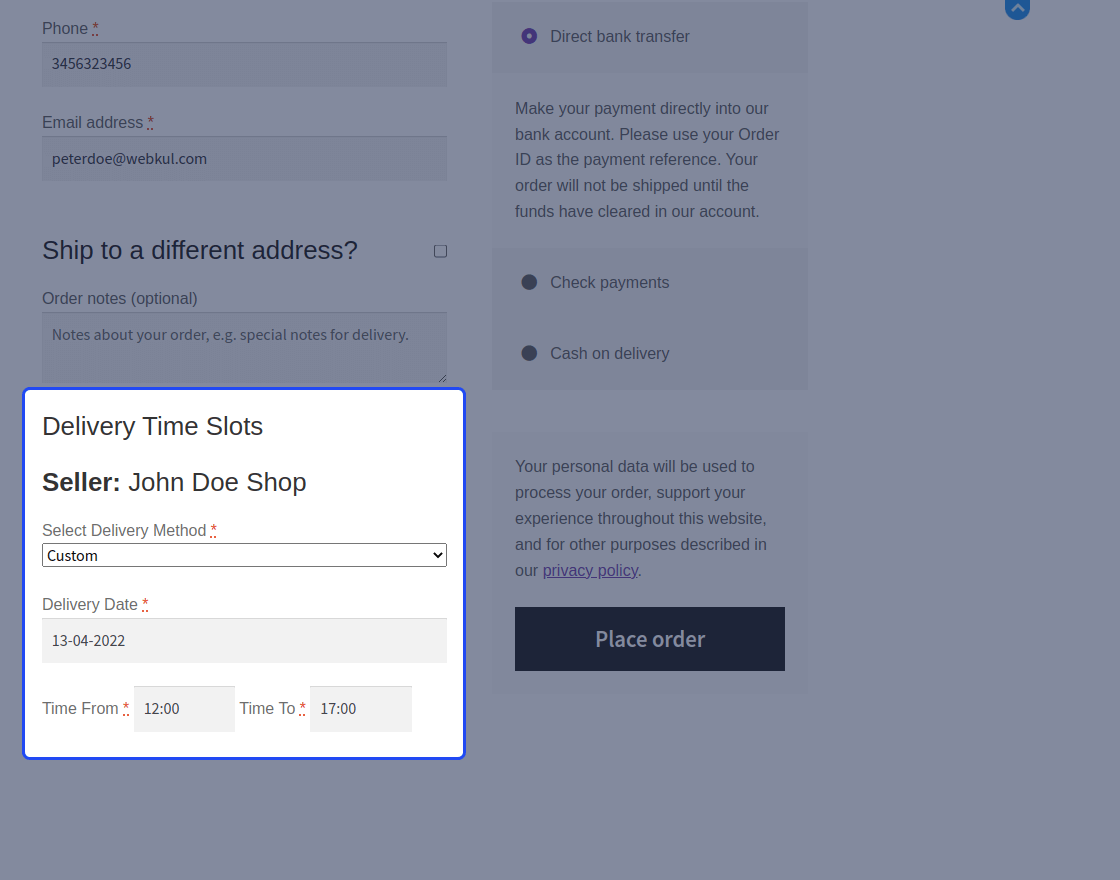
Task: Click the Delivery Date field
Action: point(244,641)
